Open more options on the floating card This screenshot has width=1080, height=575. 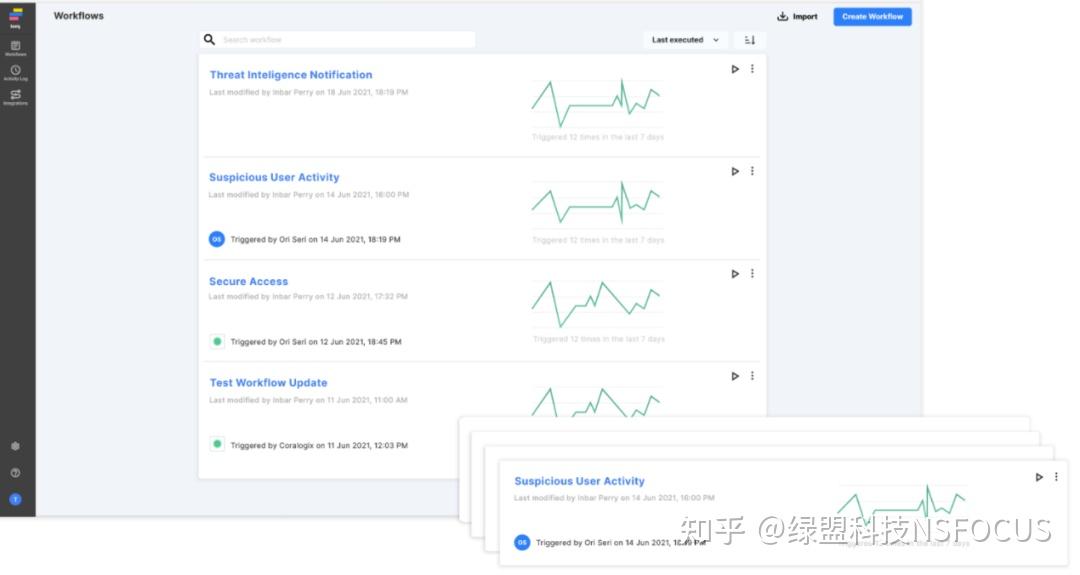1056,477
